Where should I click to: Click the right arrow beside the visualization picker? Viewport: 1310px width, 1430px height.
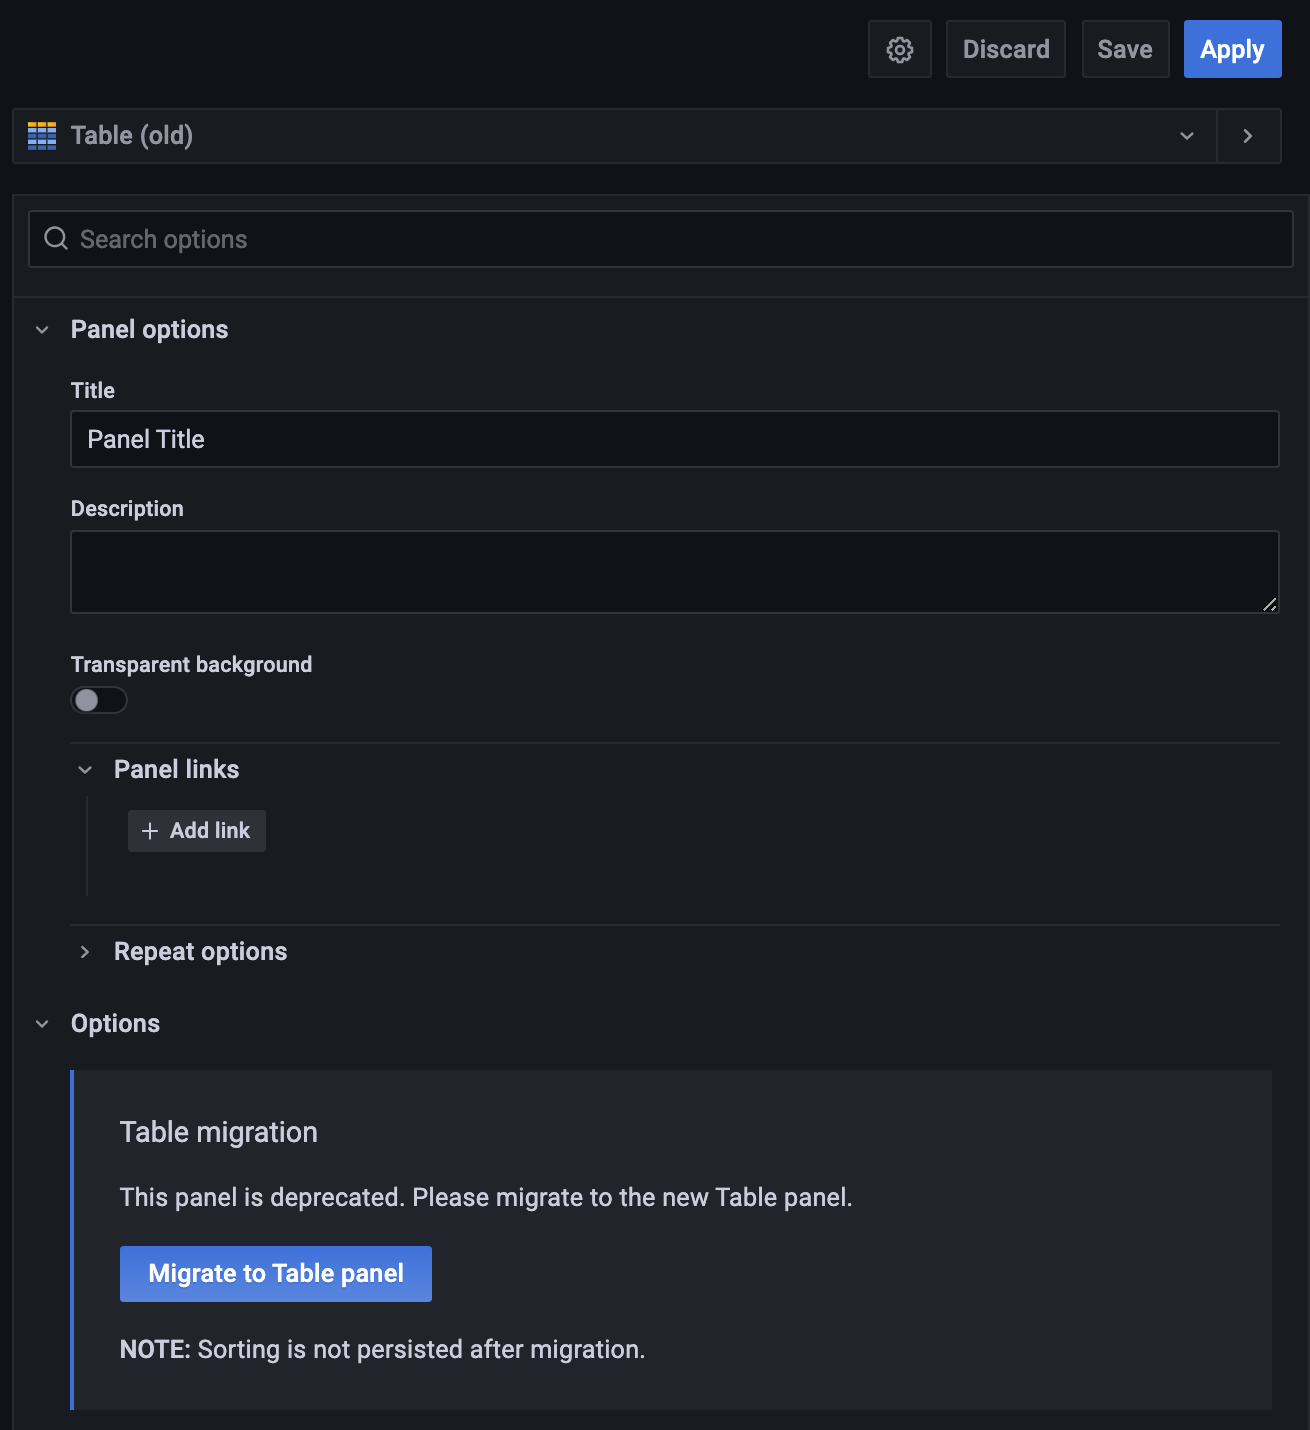1248,135
